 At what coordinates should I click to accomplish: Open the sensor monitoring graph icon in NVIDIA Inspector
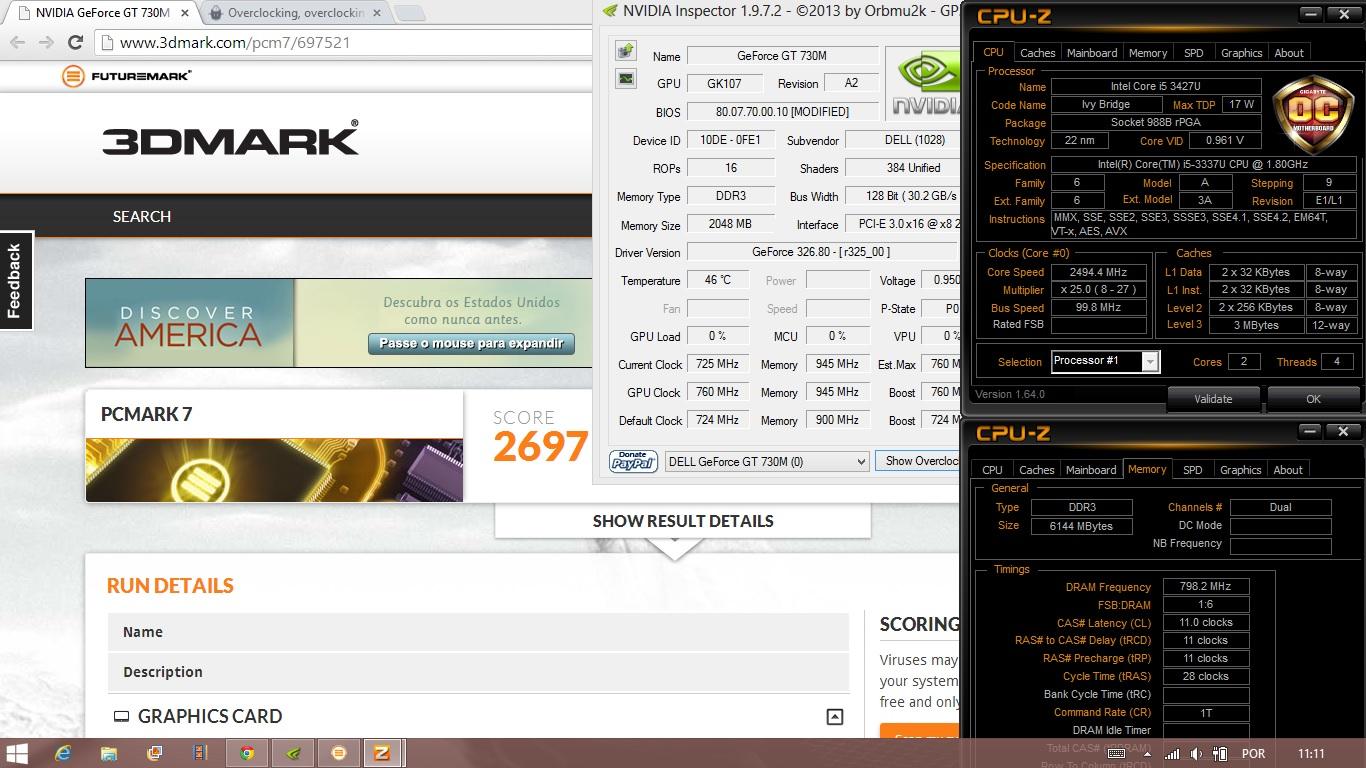pos(626,78)
